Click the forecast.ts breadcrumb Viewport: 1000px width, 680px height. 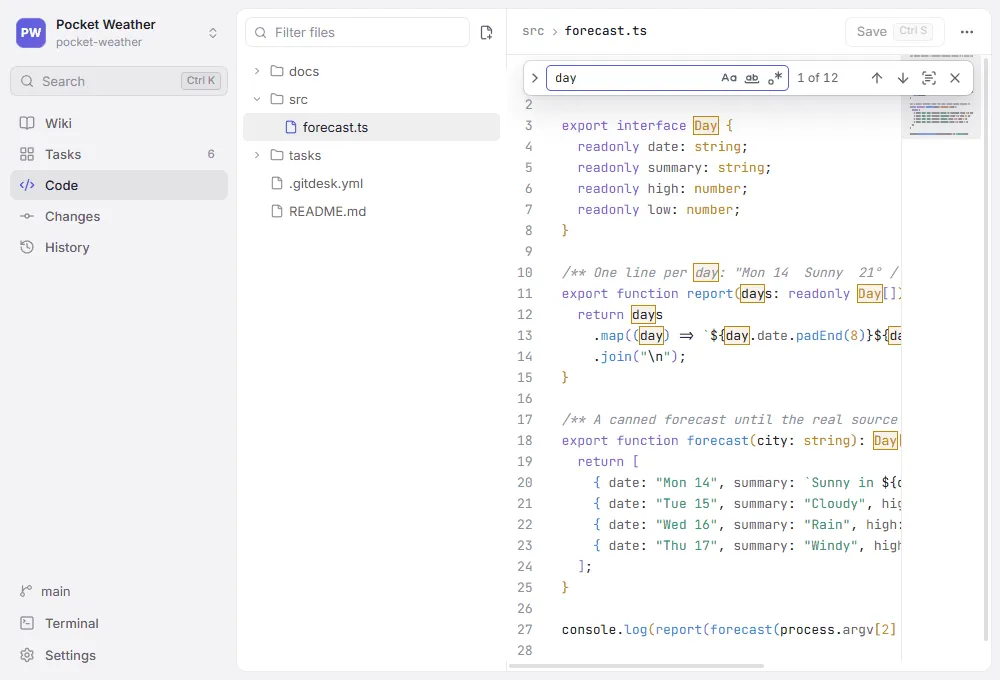605,31
